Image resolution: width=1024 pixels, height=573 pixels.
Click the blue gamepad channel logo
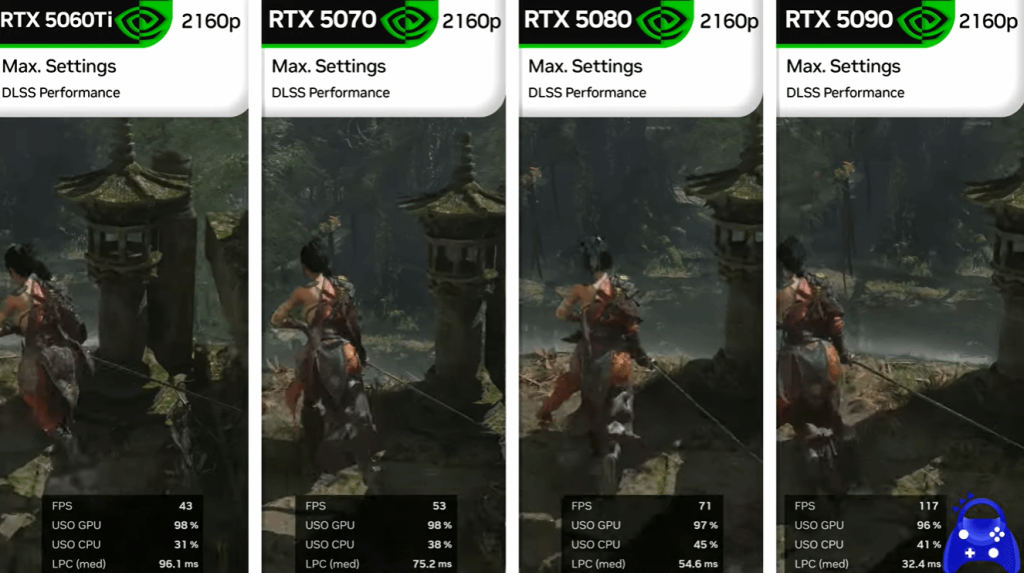[981, 534]
